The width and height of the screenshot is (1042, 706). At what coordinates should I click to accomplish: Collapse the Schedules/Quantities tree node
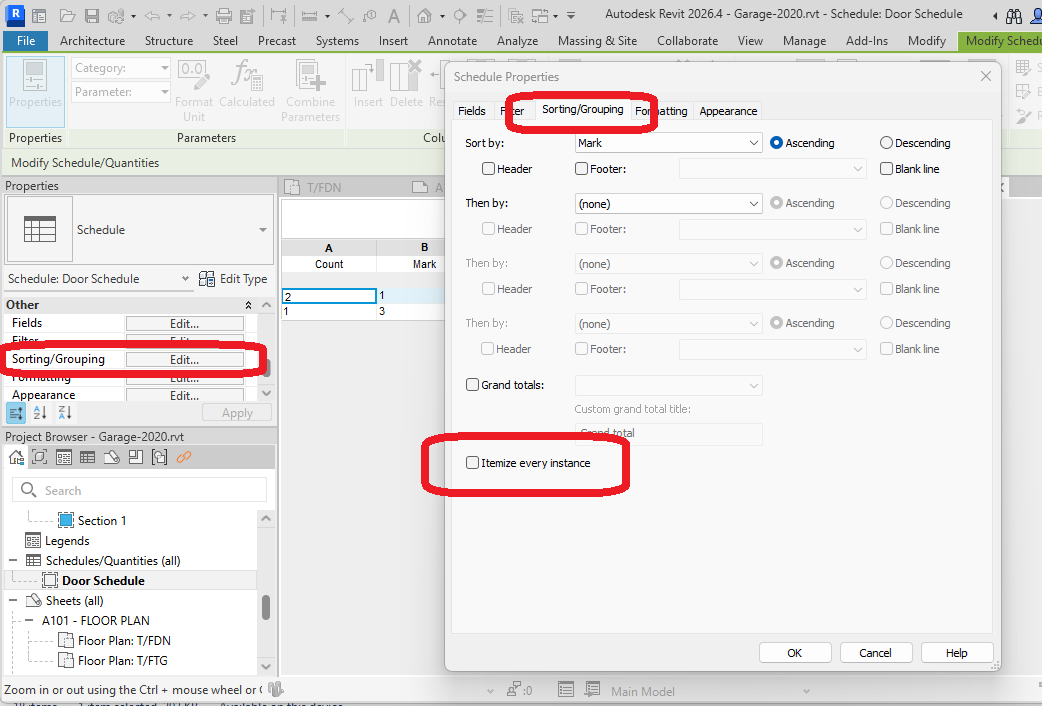coord(14,561)
